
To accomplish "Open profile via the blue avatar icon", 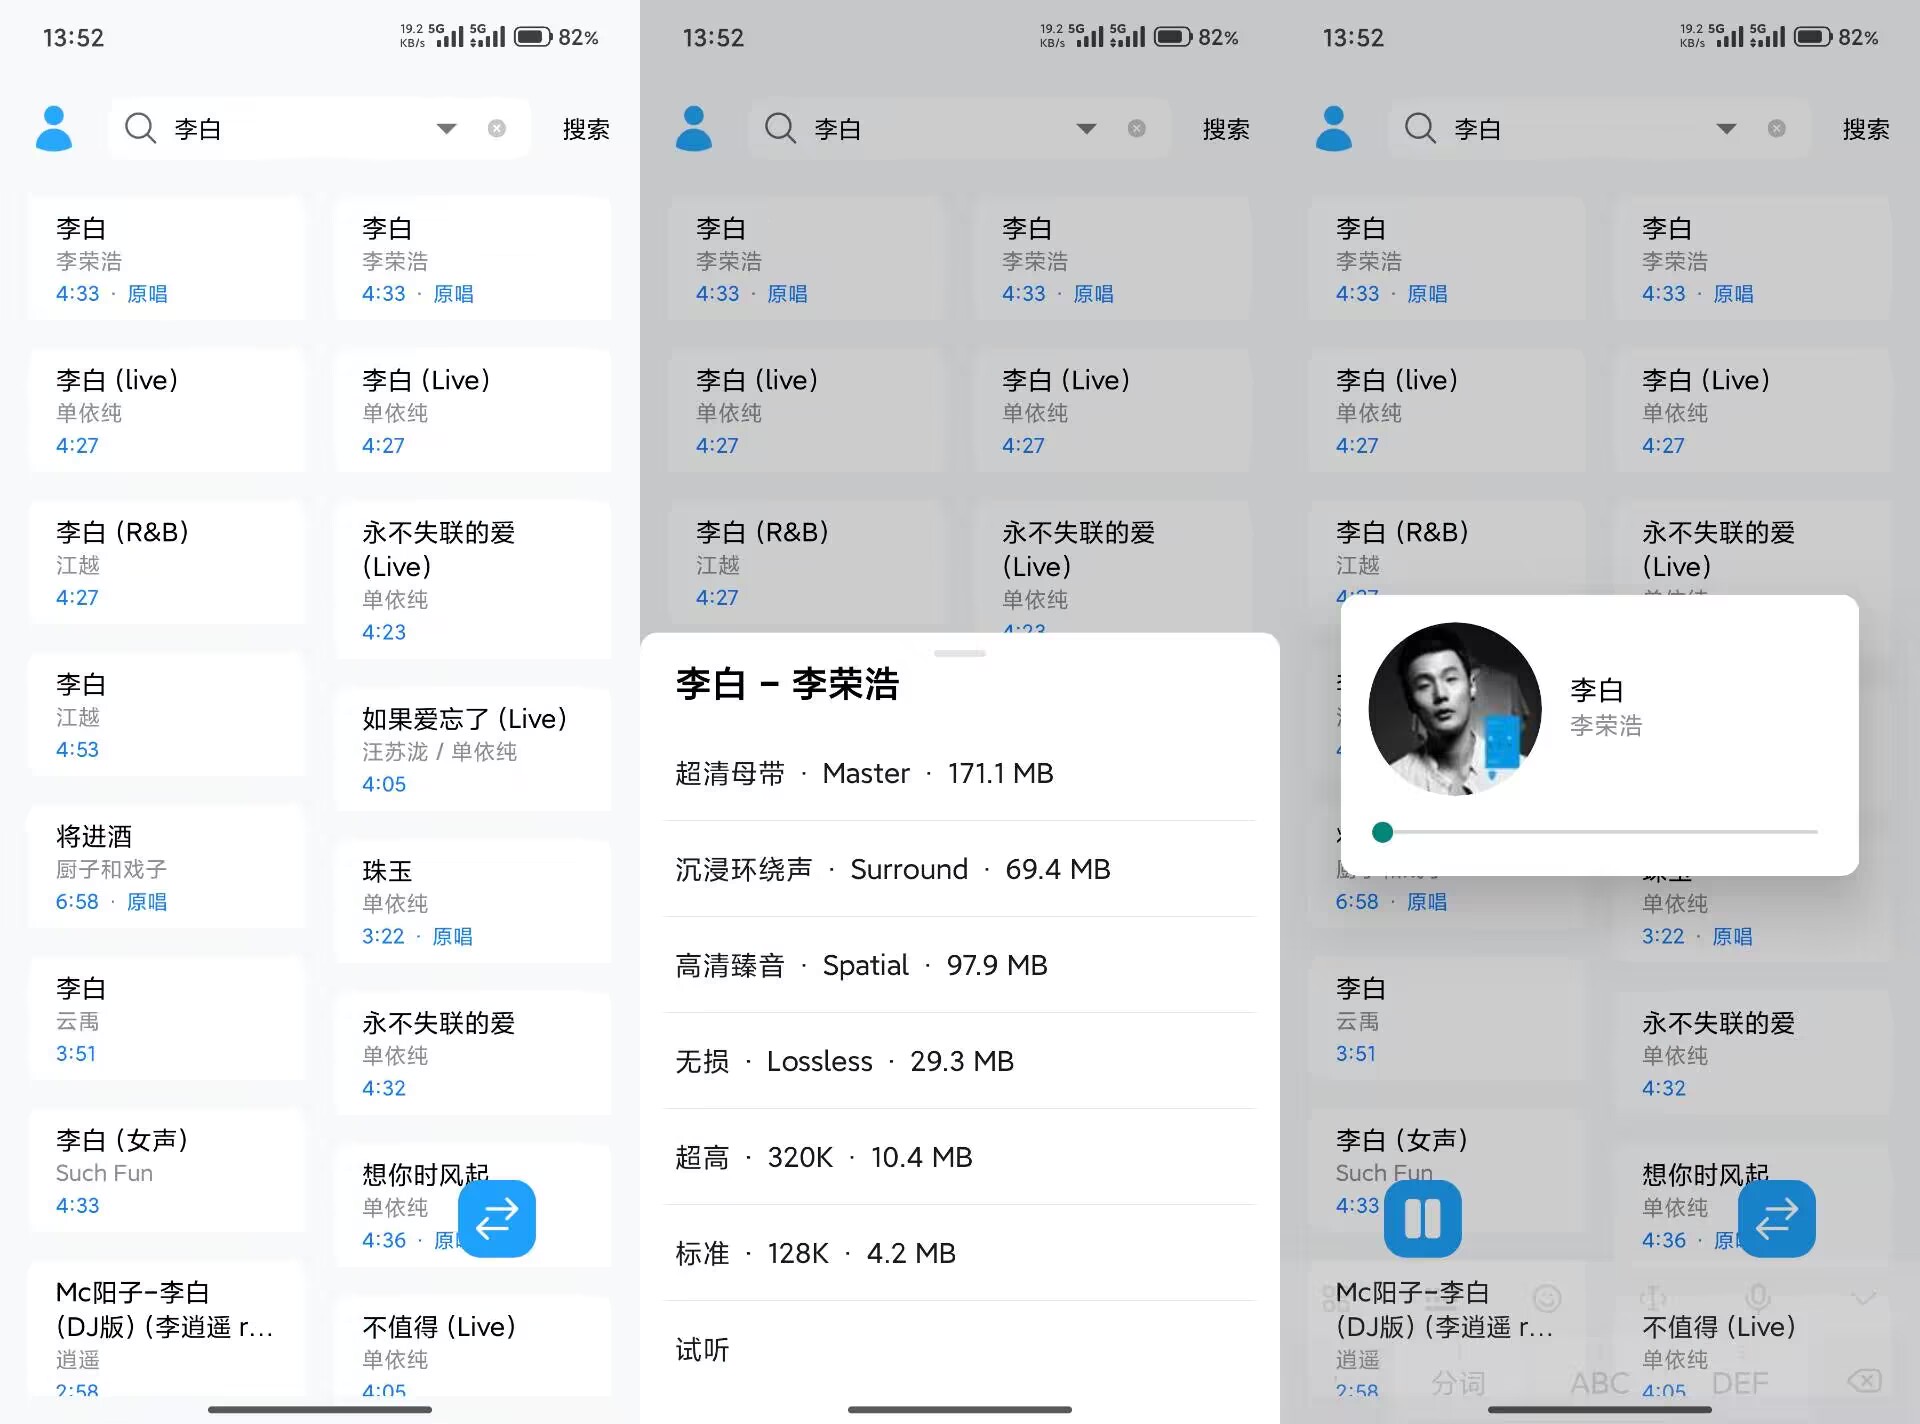I will tap(55, 128).
